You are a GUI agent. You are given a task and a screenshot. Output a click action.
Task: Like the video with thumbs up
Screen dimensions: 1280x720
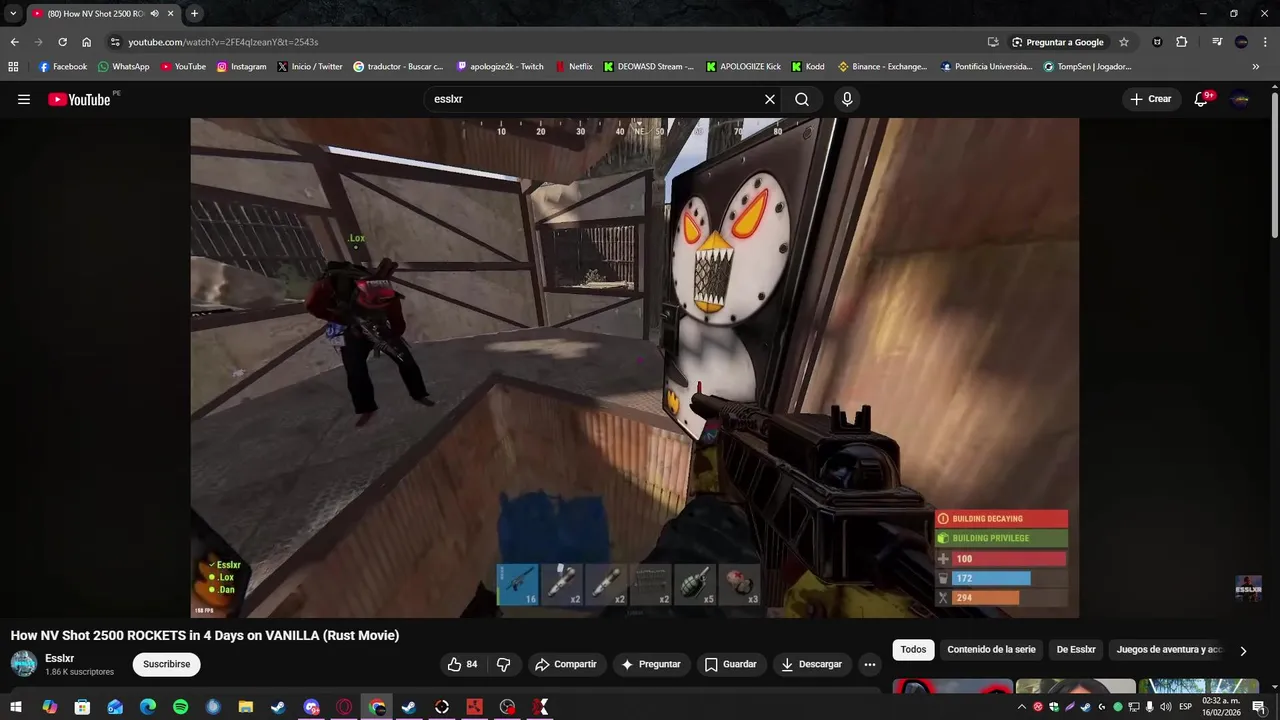(462, 664)
